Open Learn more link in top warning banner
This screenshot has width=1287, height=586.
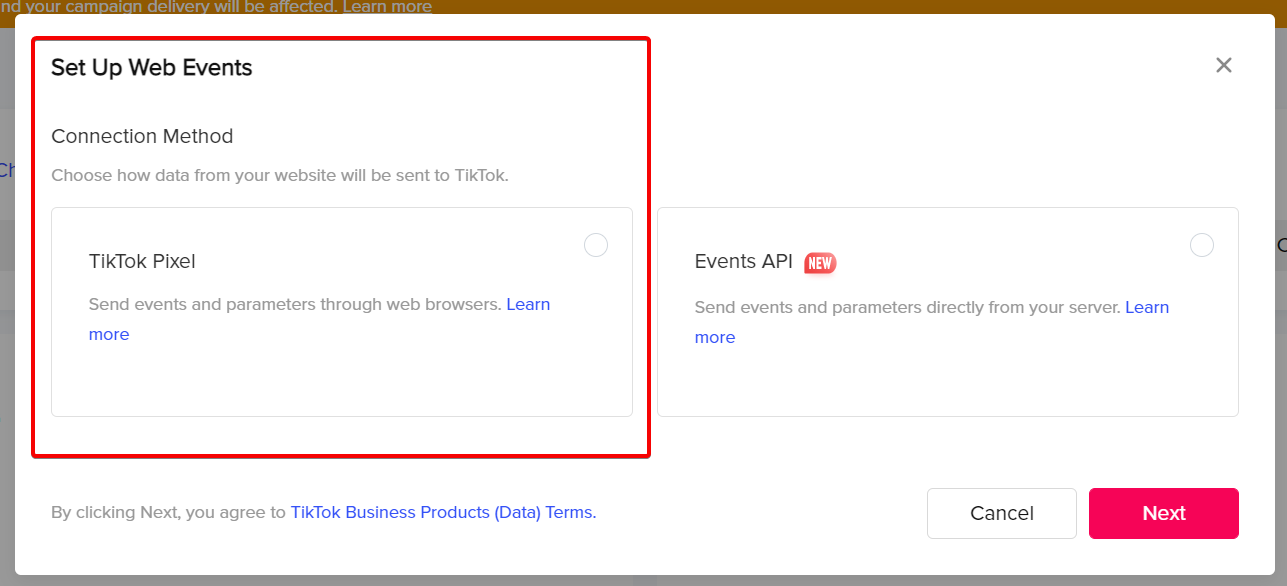(387, 7)
